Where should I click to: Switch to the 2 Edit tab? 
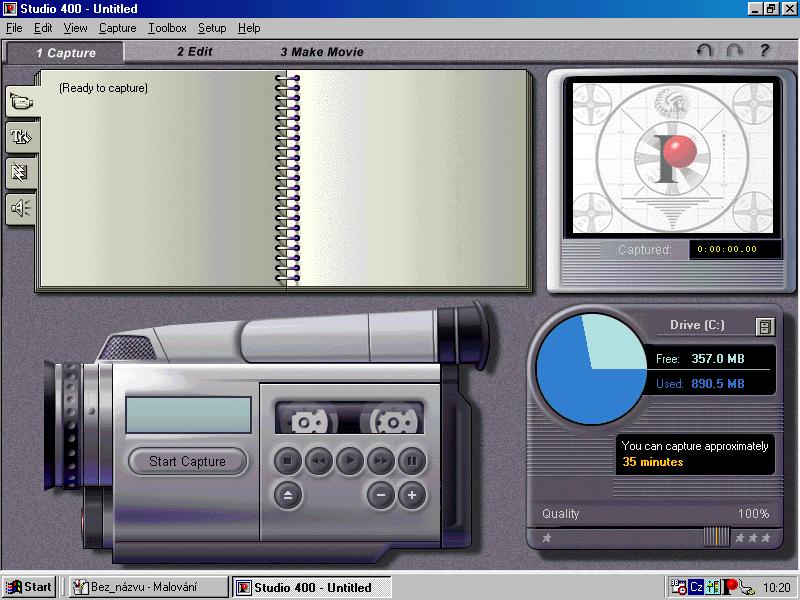tap(194, 52)
